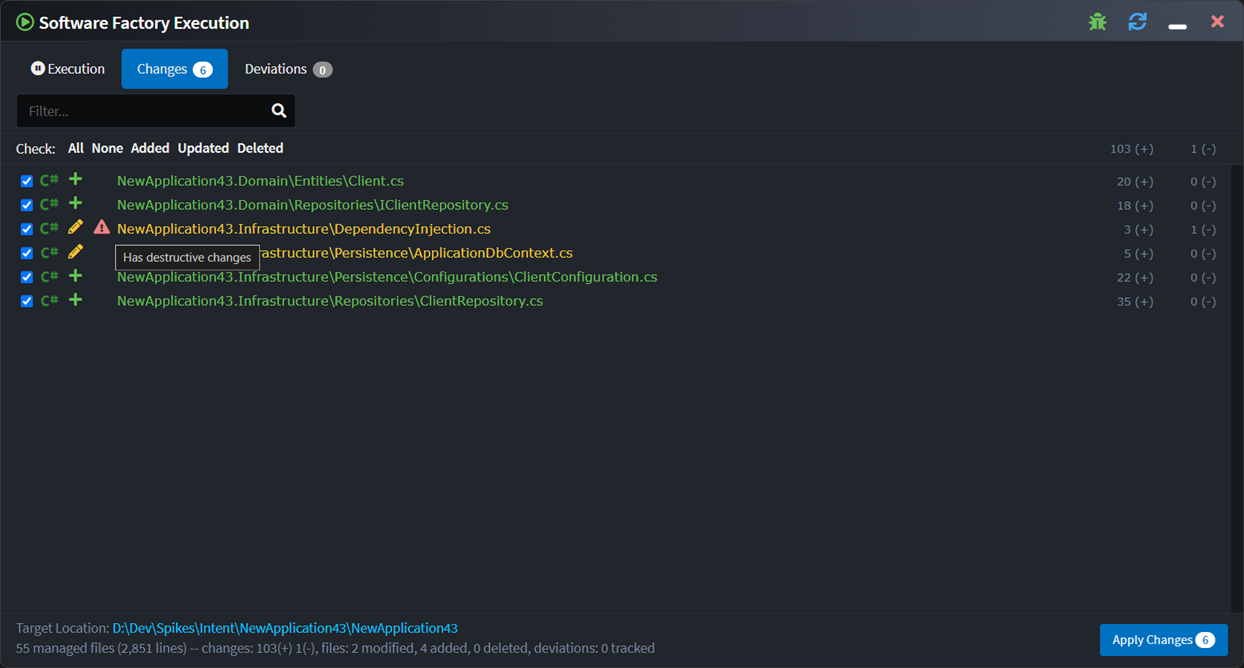1244x668 pixels.
Task: Open the Deviations tab
Action: 287,69
